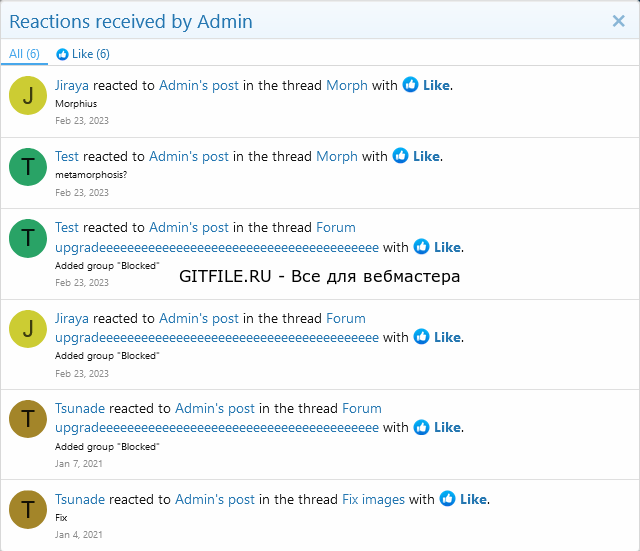The width and height of the screenshot is (640, 551).
Task: Open Jiraya's profile link in first row
Action: pos(72,86)
